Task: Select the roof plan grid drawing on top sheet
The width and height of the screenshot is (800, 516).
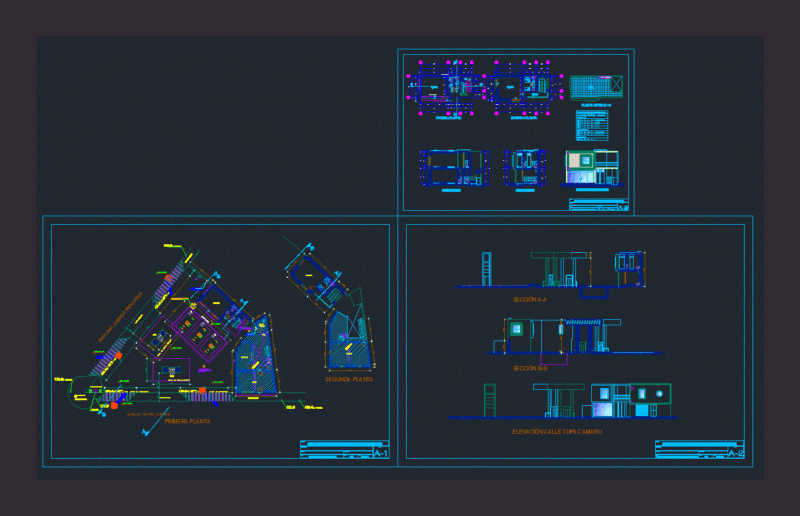Action: coord(596,87)
